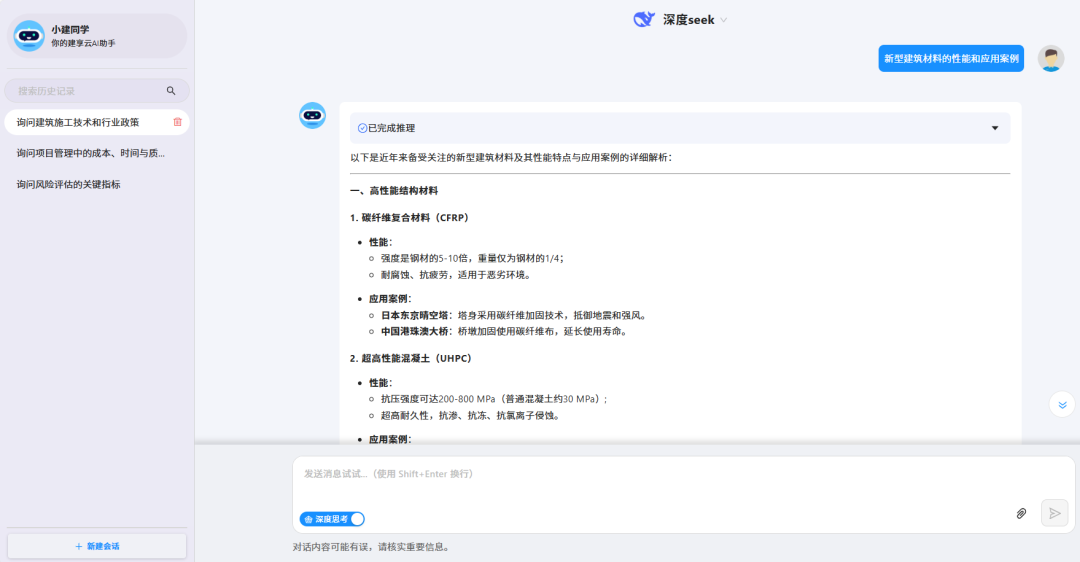This screenshot has width=1080, height=562.
Task: Click the 搜索历史记录 search field
Action: (x=85, y=91)
